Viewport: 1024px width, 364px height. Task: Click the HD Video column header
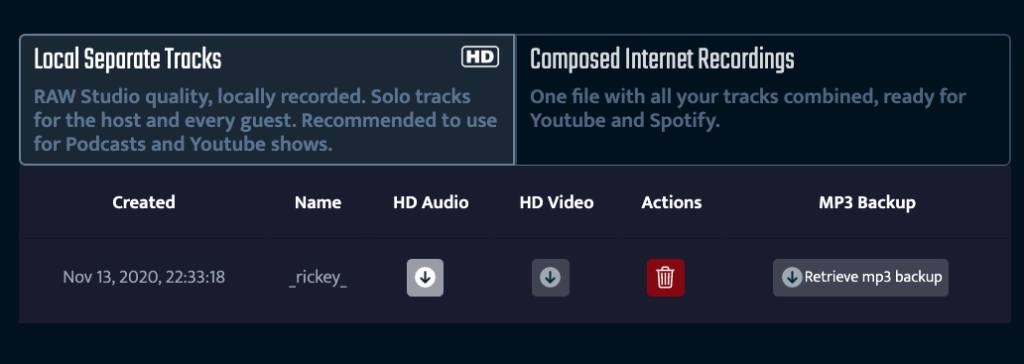[556, 203]
